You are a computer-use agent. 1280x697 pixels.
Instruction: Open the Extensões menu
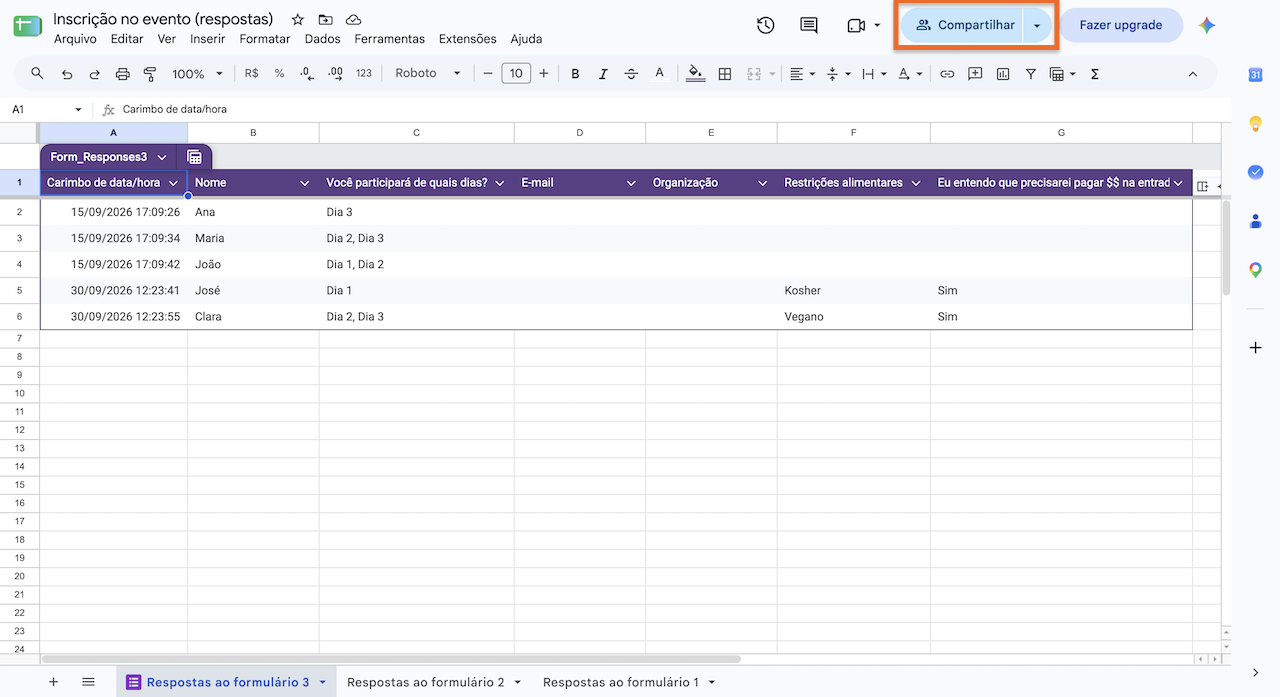click(x=467, y=39)
